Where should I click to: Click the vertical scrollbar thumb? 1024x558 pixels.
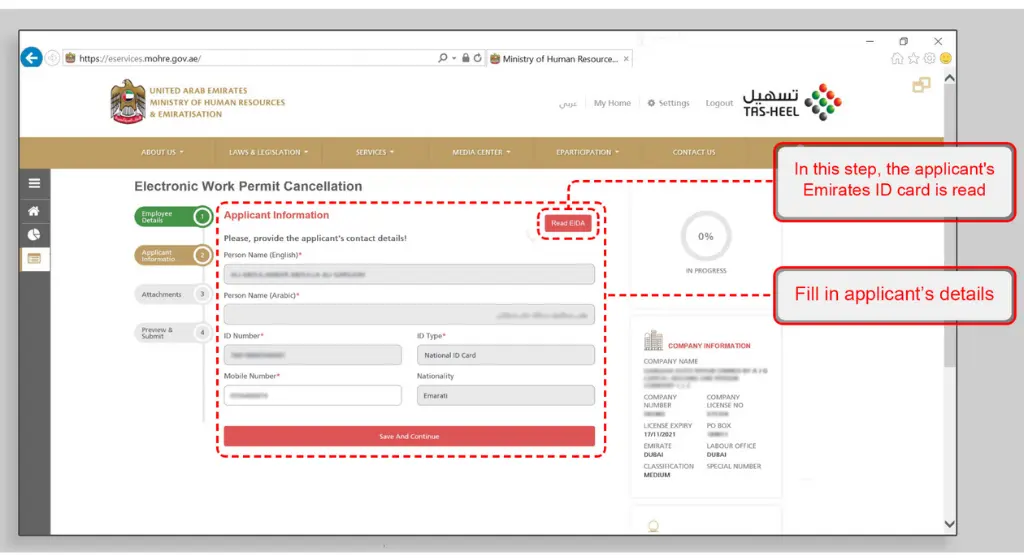pos(950,226)
